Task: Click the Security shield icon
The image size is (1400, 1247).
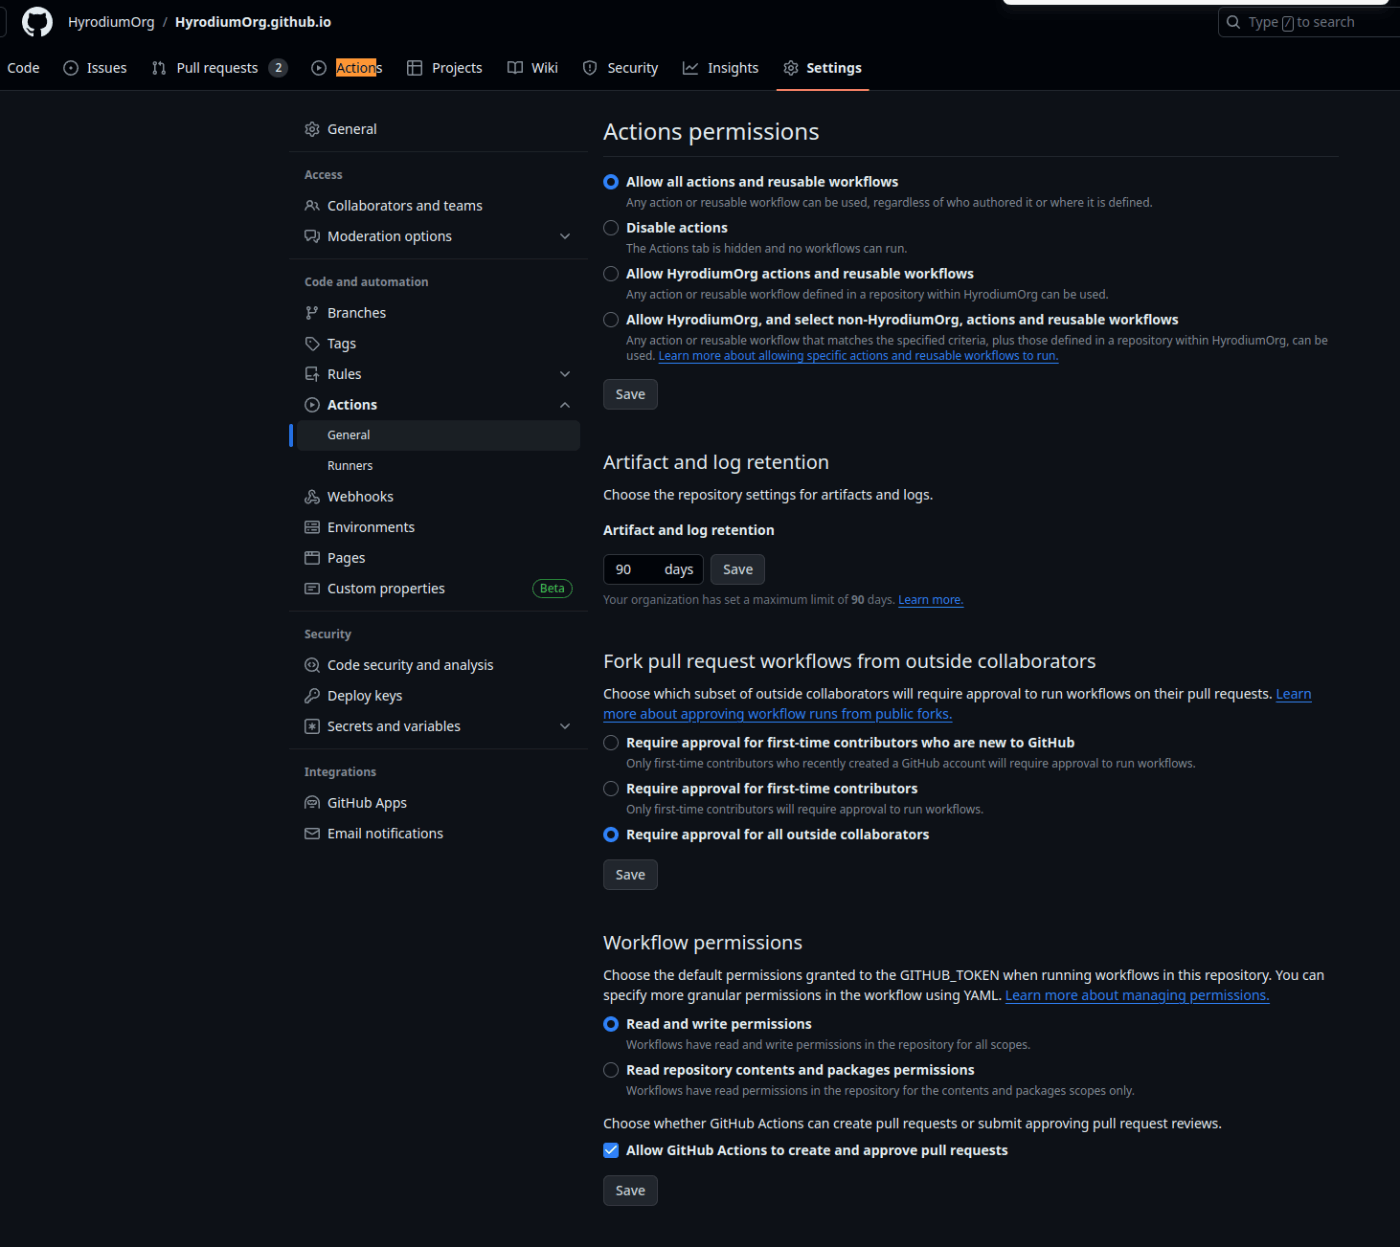Action: point(590,68)
